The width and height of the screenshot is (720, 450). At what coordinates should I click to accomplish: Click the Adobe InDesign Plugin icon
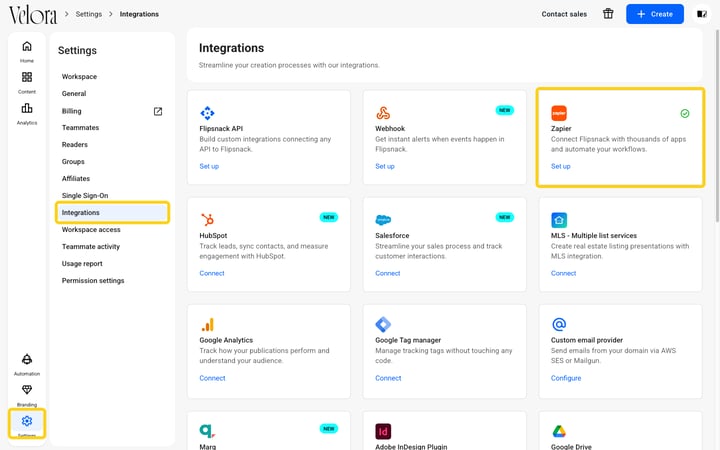click(383, 431)
